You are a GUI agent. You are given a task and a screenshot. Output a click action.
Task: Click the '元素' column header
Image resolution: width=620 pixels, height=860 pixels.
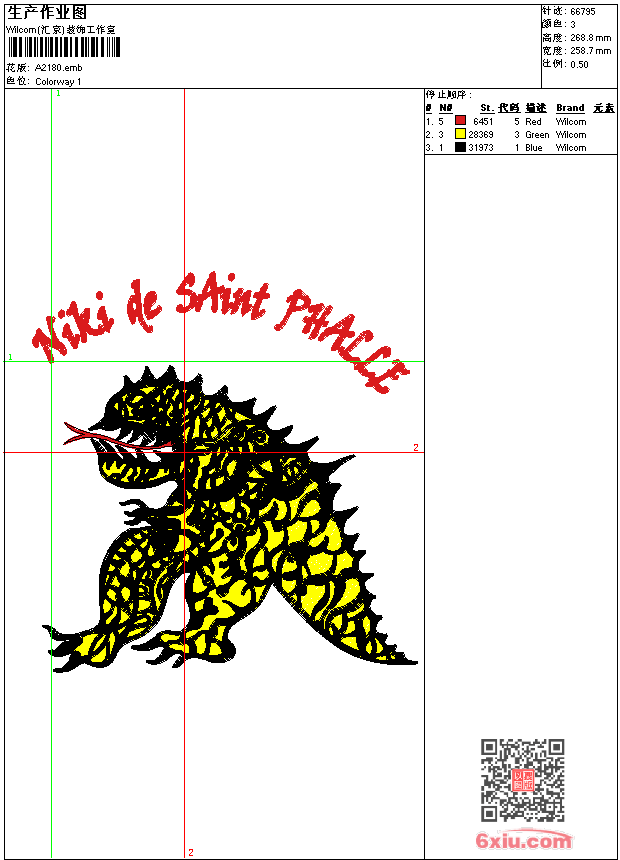coord(604,108)
